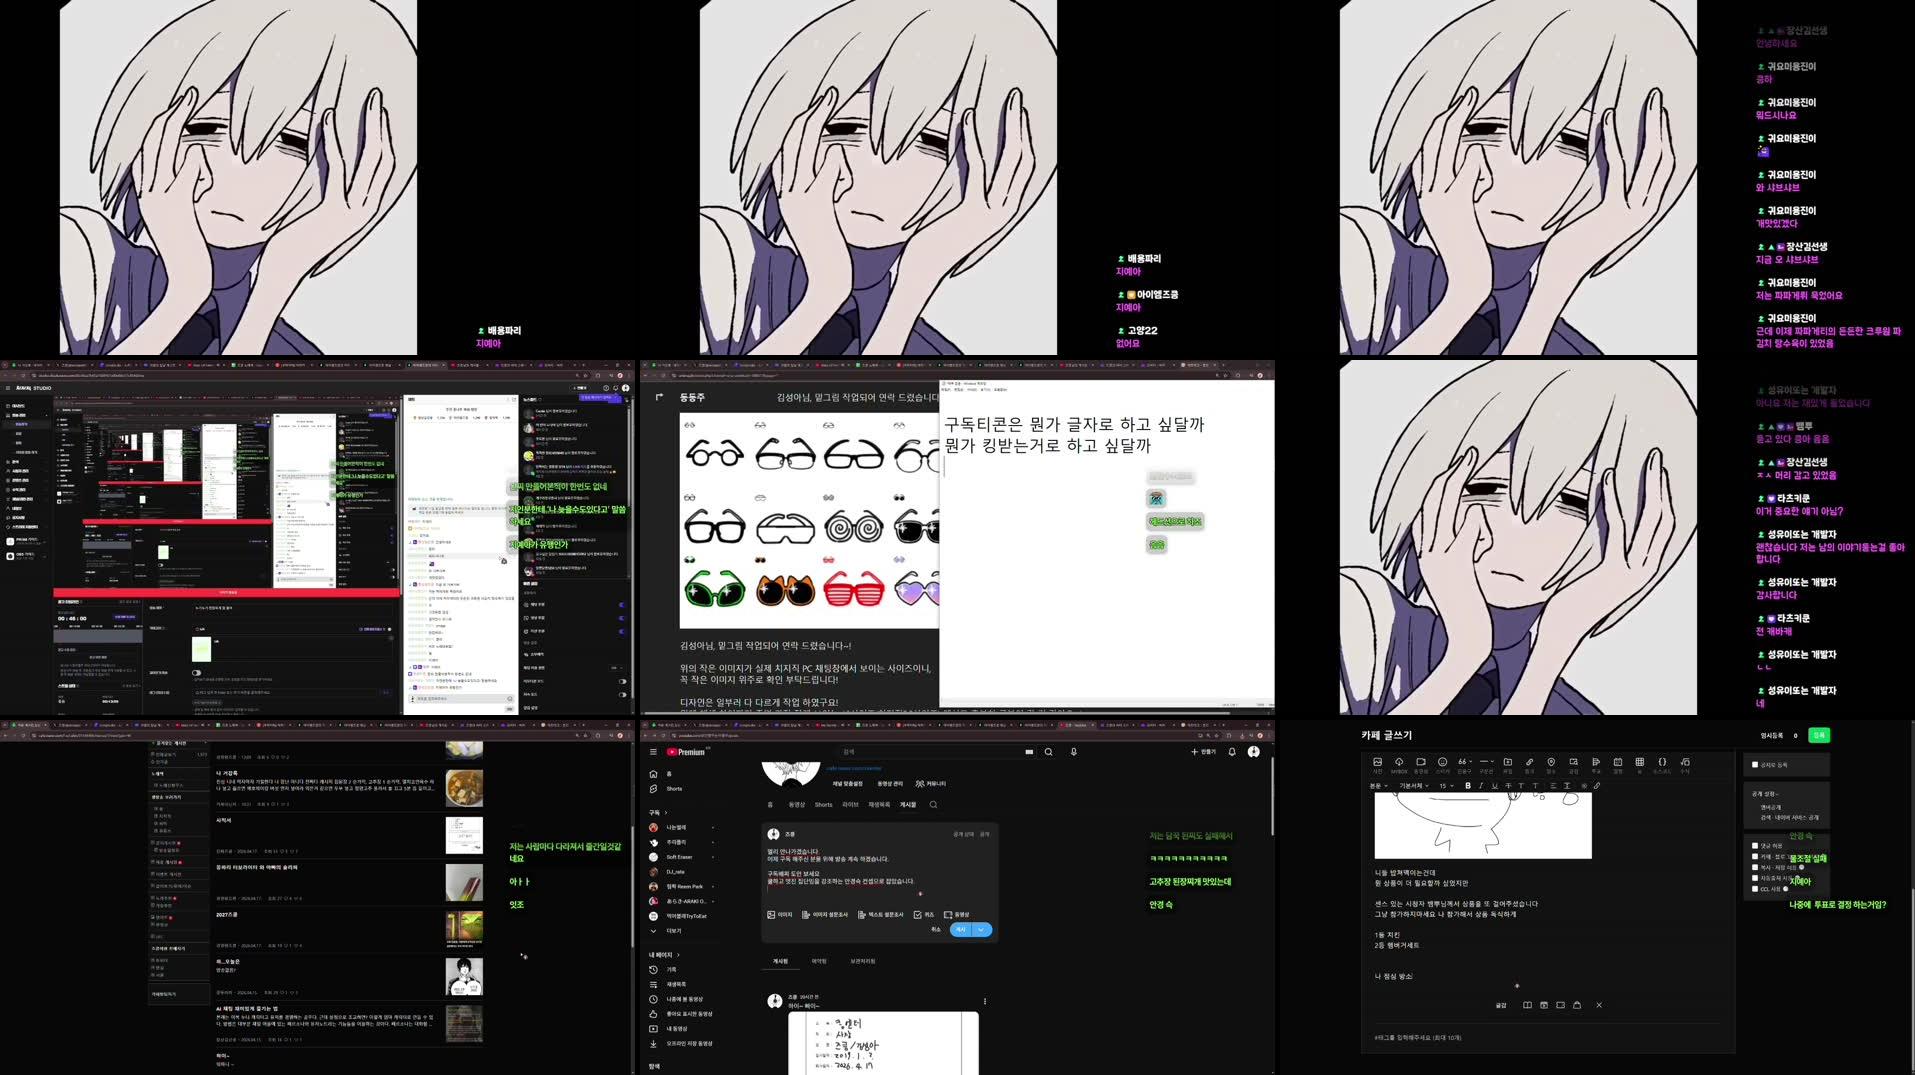Screen dimensions: 1915x1075
Task: Click the calendar schedule icon in cafe editor
Action: (x=1618, y=762)
